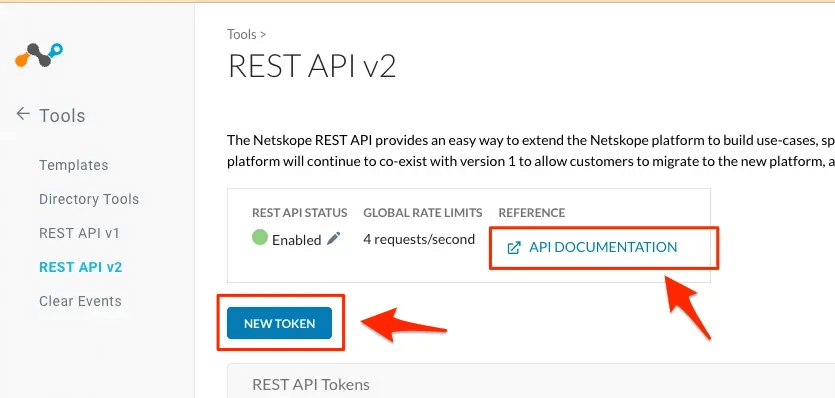Open Clear Events in the sidebar
The width and height of the screenshot is (835, 398).
[x=80, y=301]
